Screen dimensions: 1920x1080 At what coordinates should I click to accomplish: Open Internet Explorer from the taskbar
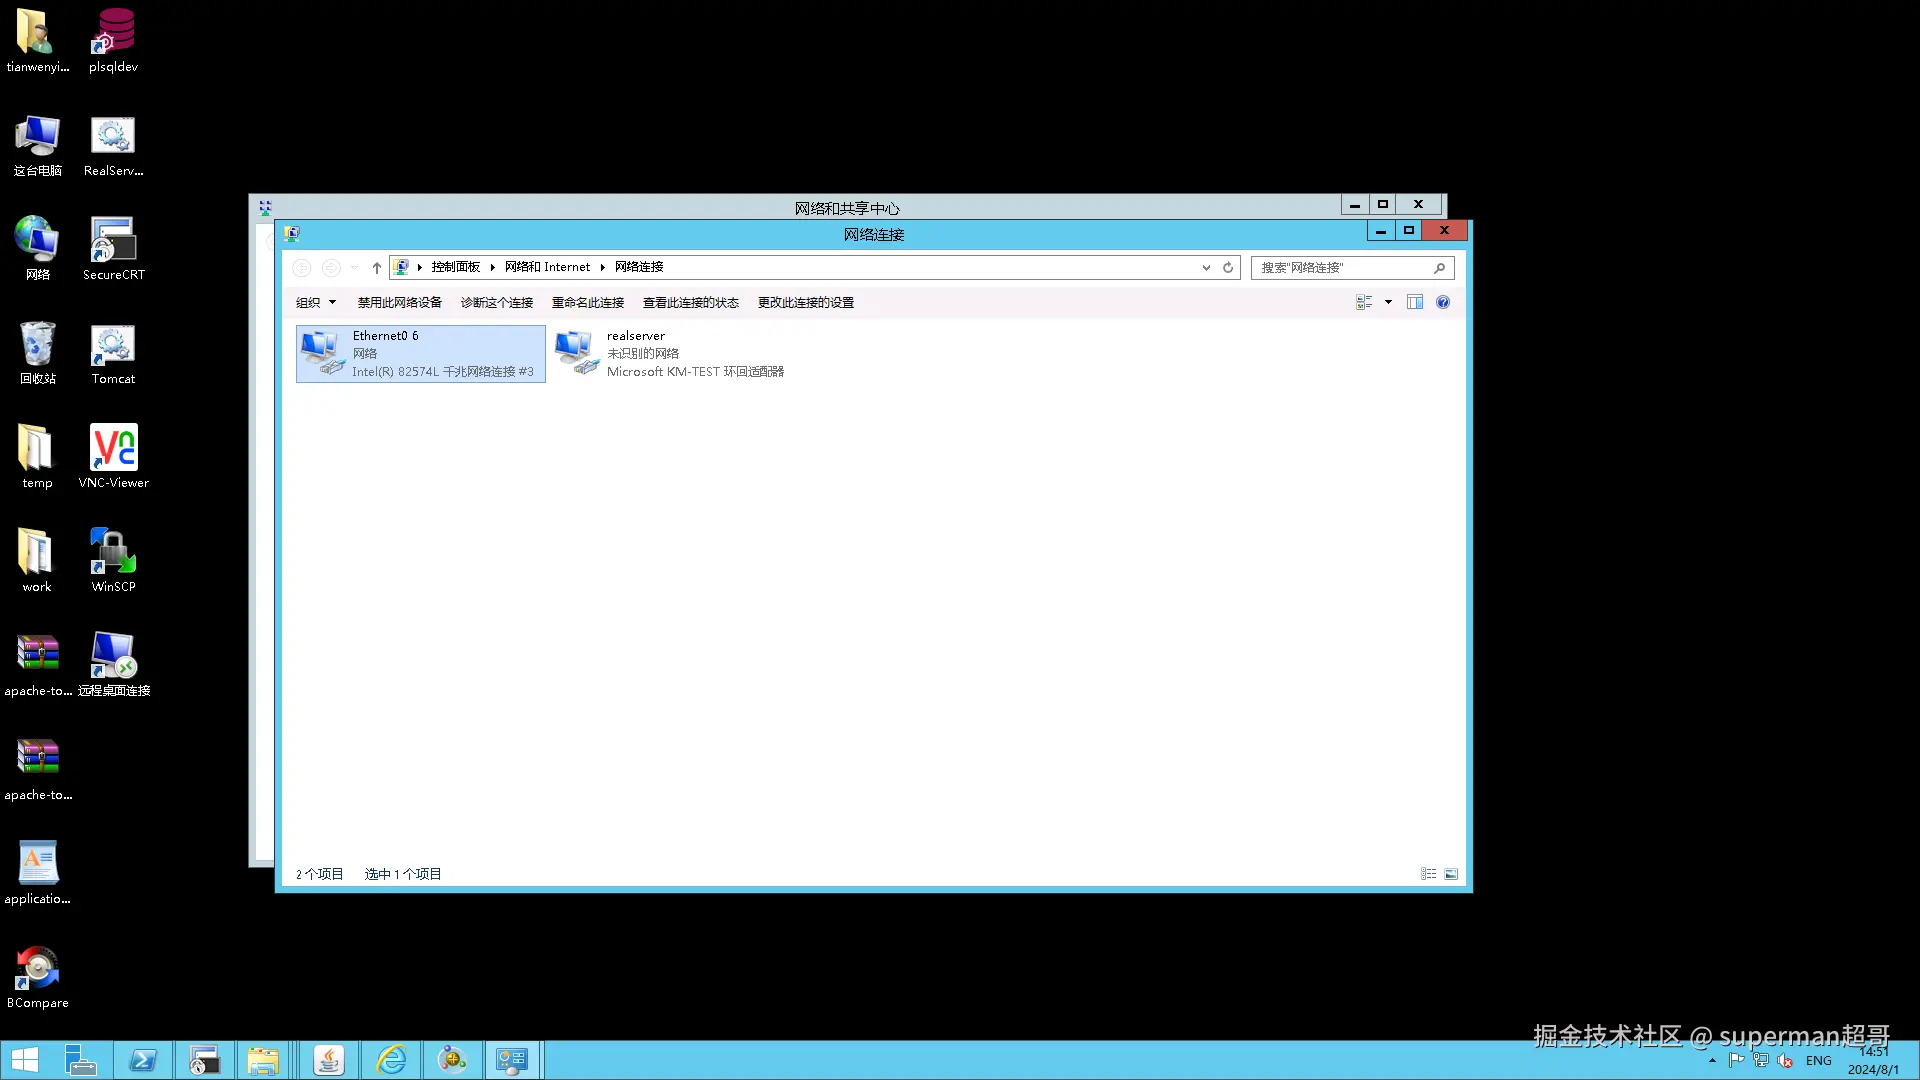390,1060
